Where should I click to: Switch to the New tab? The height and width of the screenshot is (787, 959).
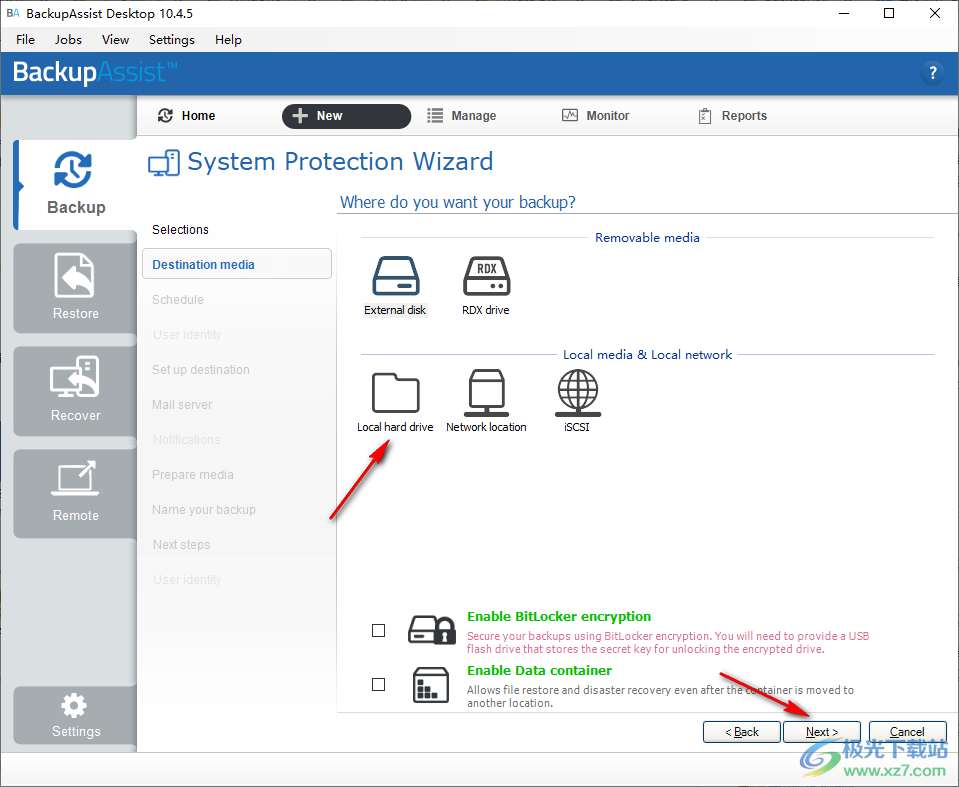[x=346, y=116]
